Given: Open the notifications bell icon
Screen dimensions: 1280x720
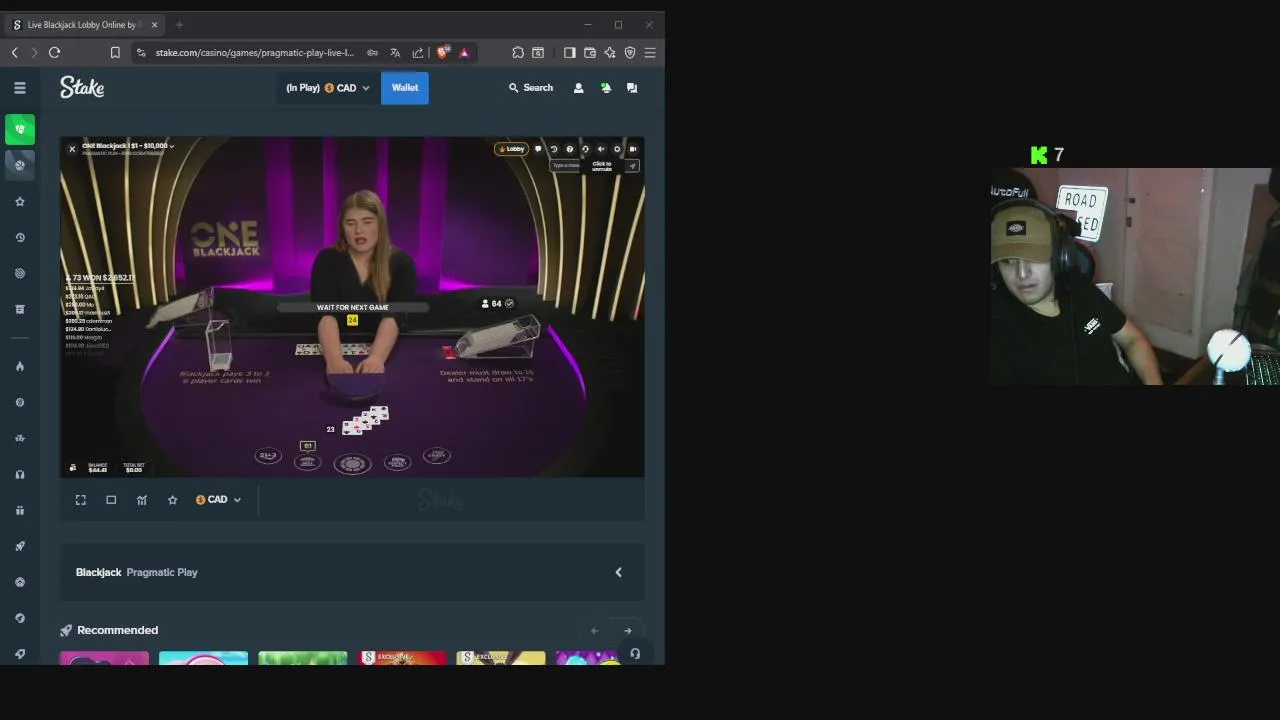Looking at the screenshot, I should pos(605,88).
